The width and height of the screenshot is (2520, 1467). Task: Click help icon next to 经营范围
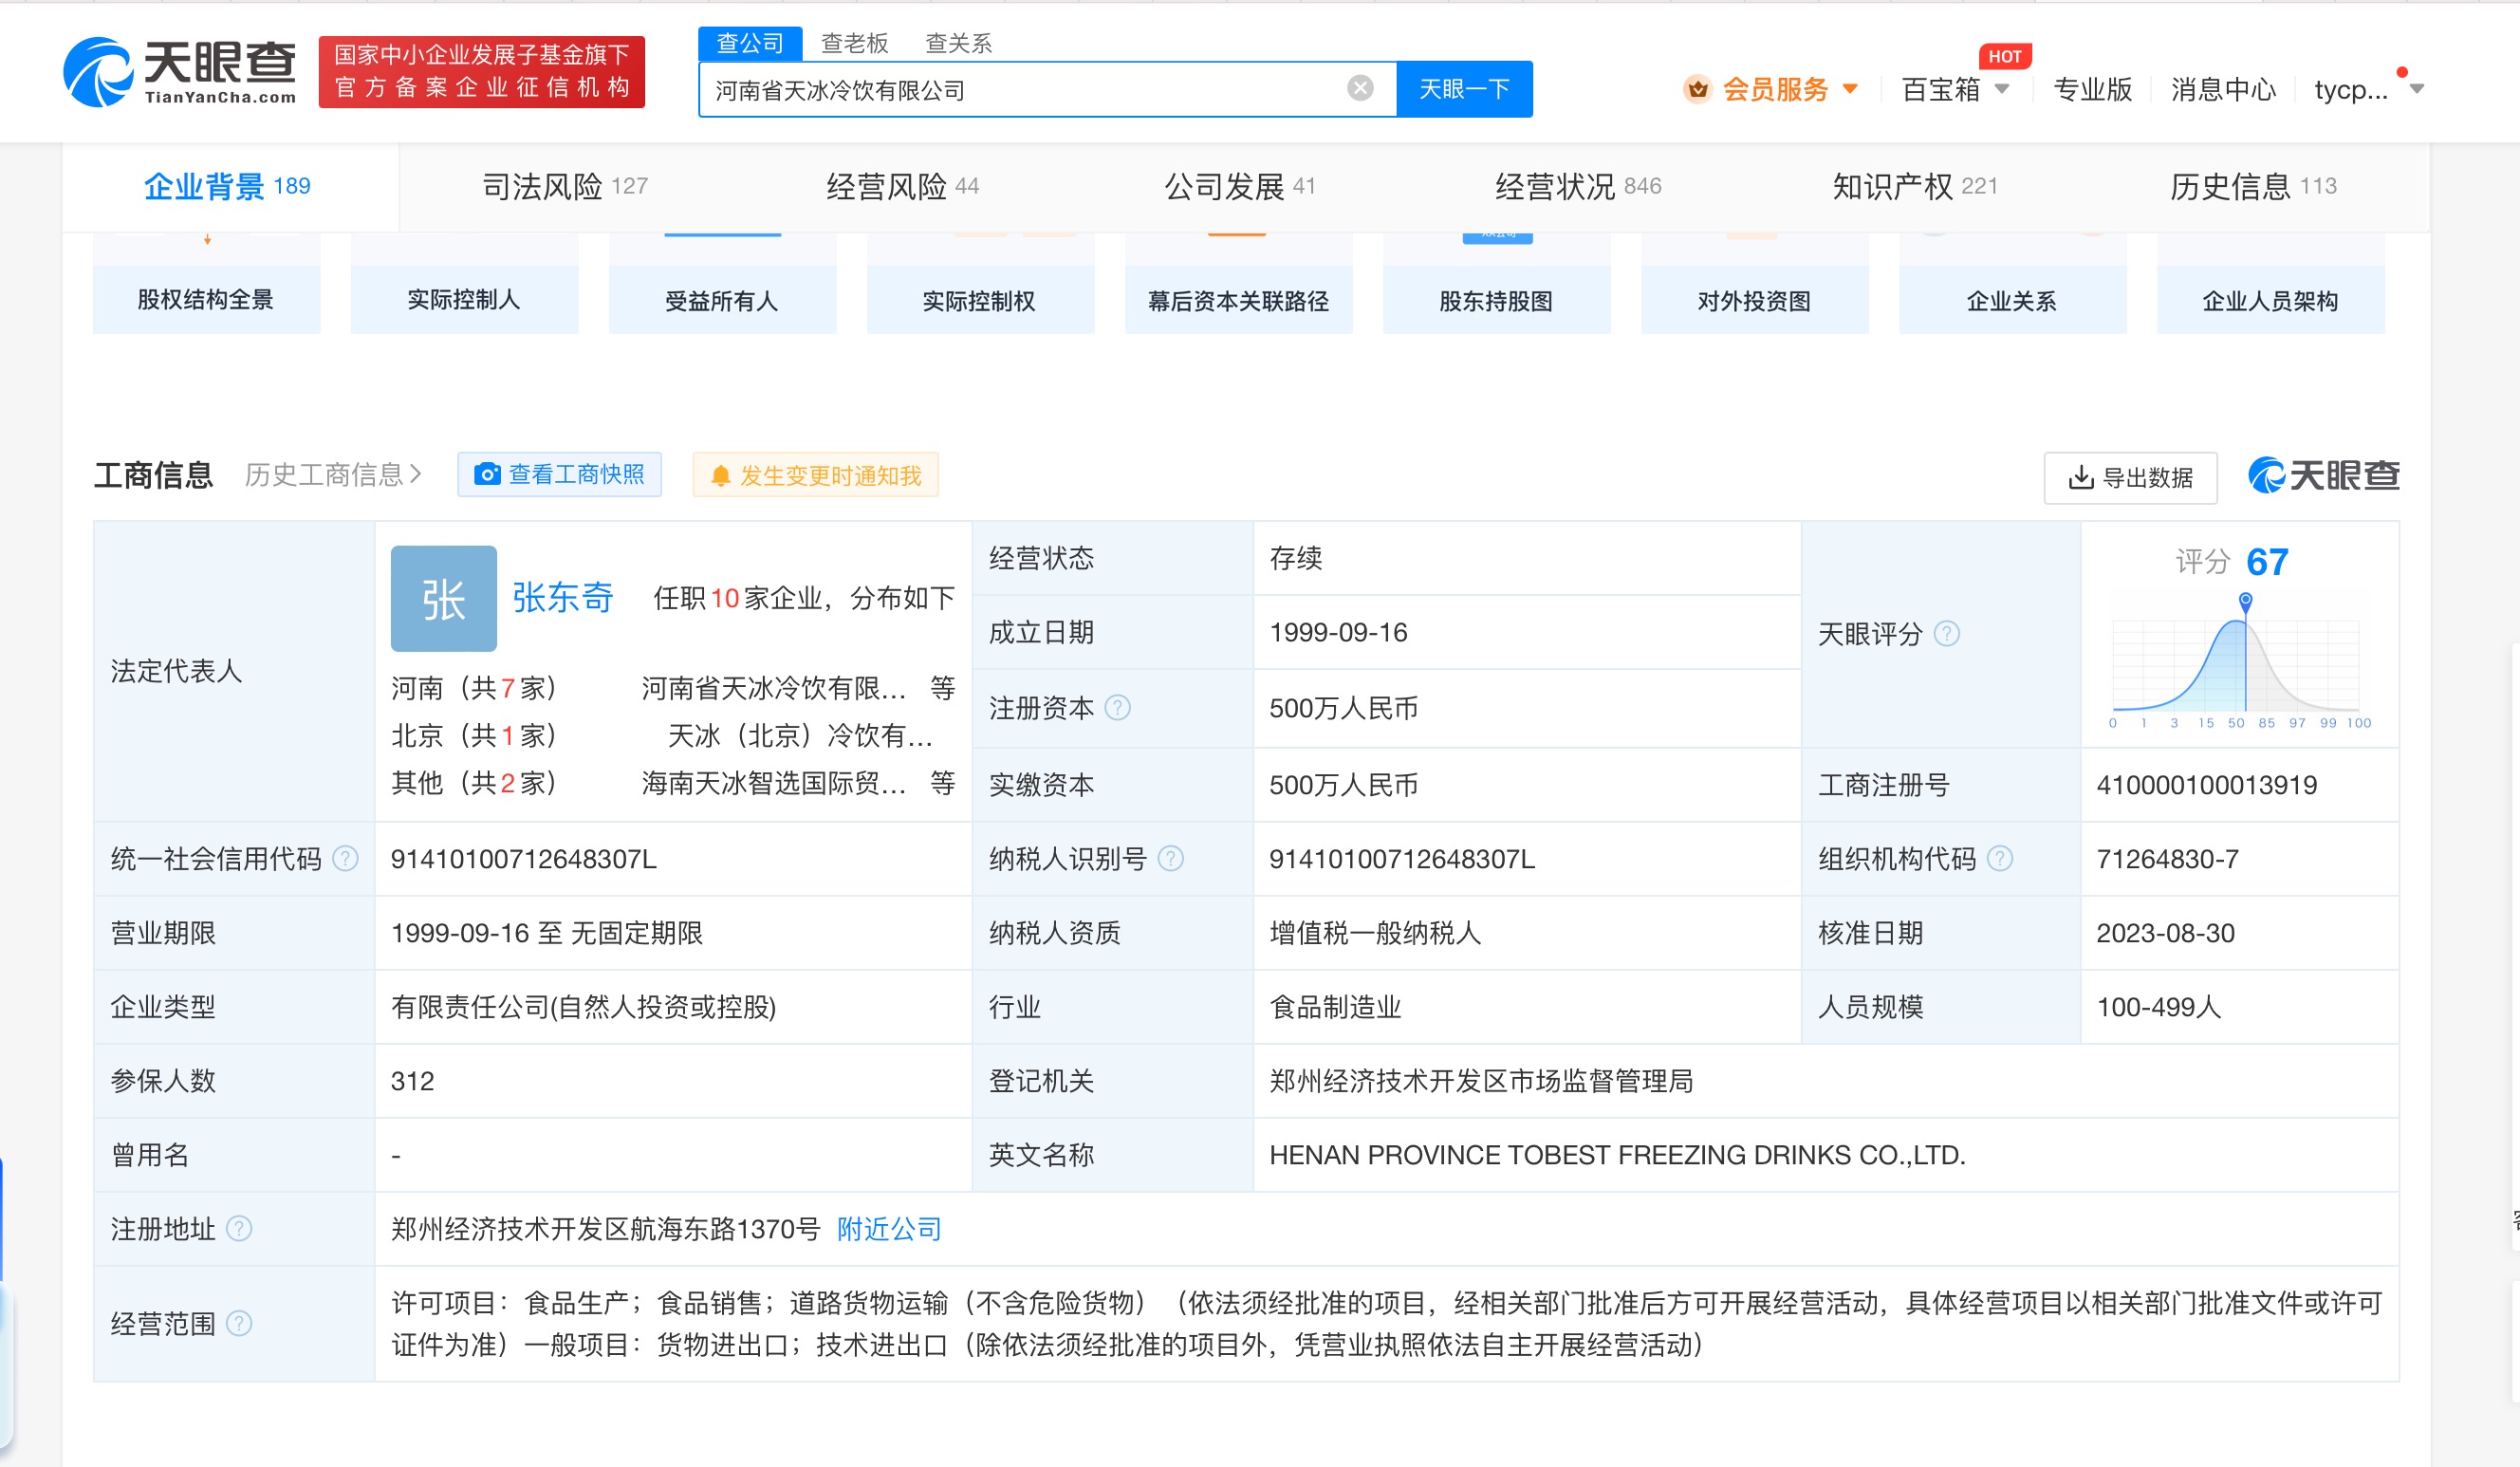point(239,1324)
